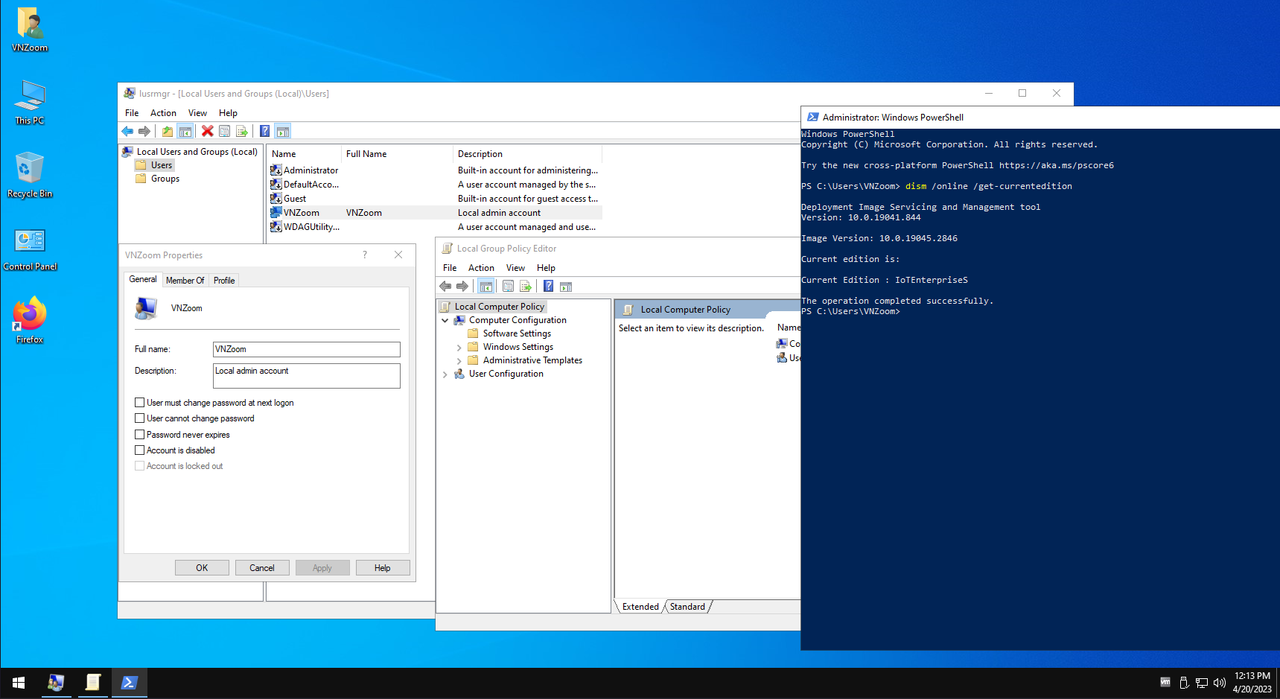Click volume icon in system tray

coord(1219,683)
